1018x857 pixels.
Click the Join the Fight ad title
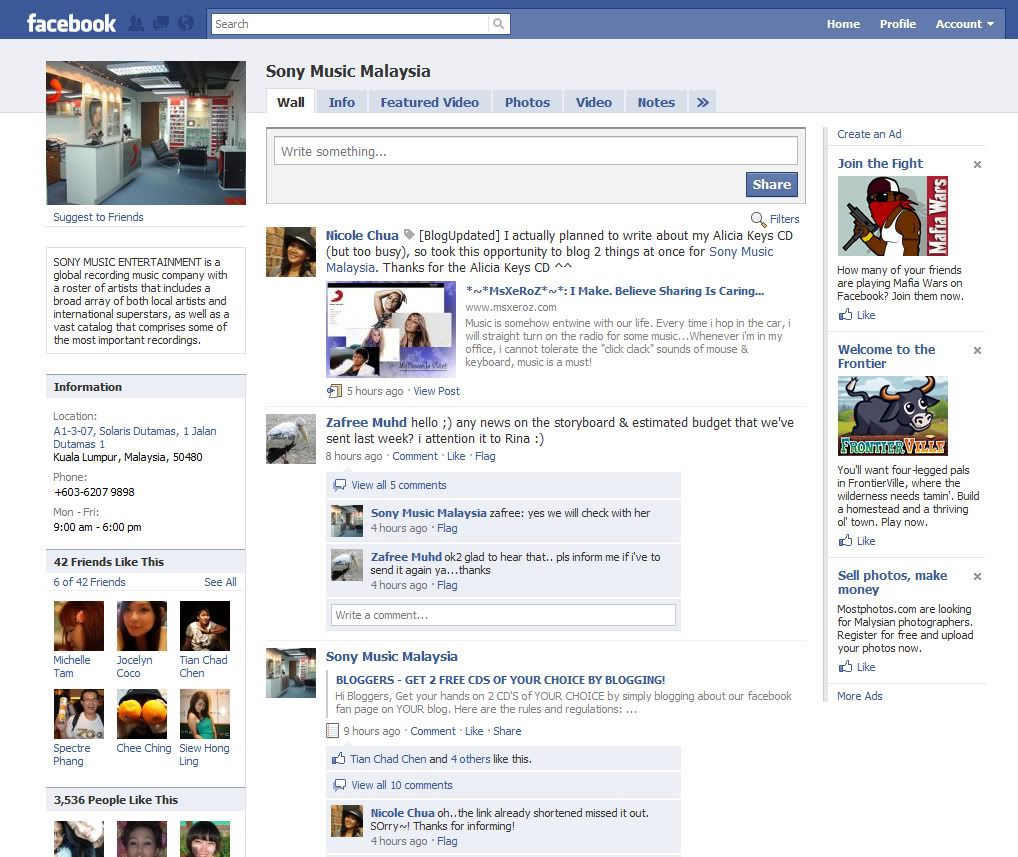click(880, 164)
